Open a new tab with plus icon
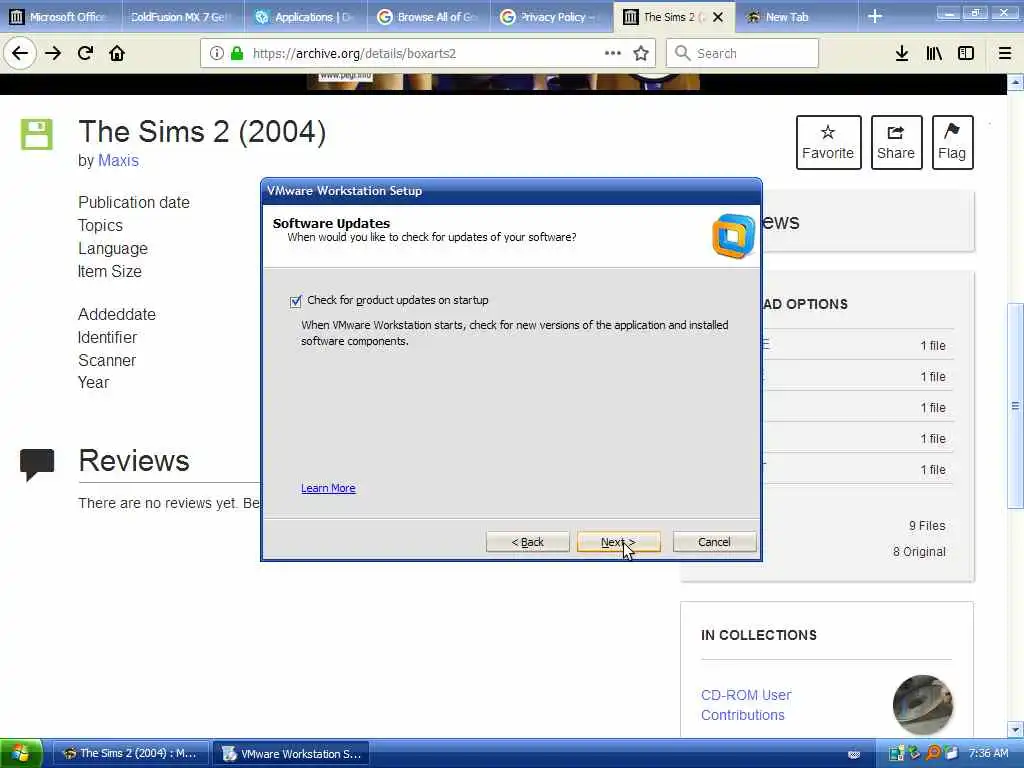1024x768 pixels. [x=875, y=17]
